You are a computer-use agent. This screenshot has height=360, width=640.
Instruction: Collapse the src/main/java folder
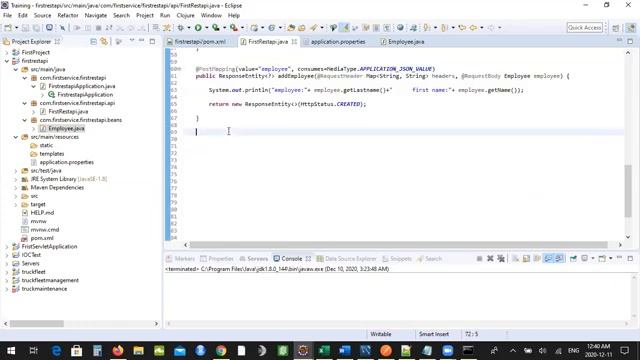(16, 69)
